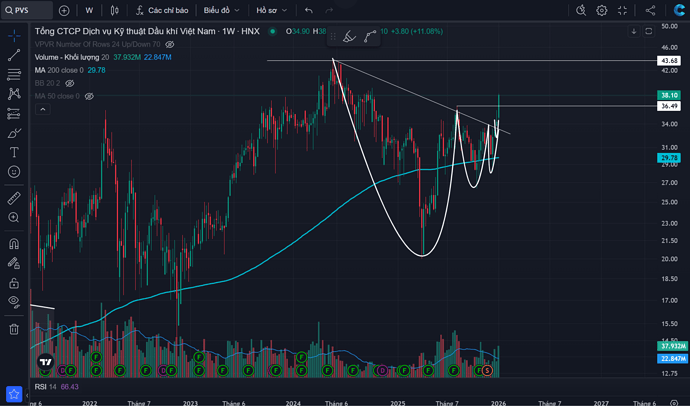Open the Fibonacci and horizontal lines tool
690x406 pixels.
pyautogui.click(x=14, y=74)
